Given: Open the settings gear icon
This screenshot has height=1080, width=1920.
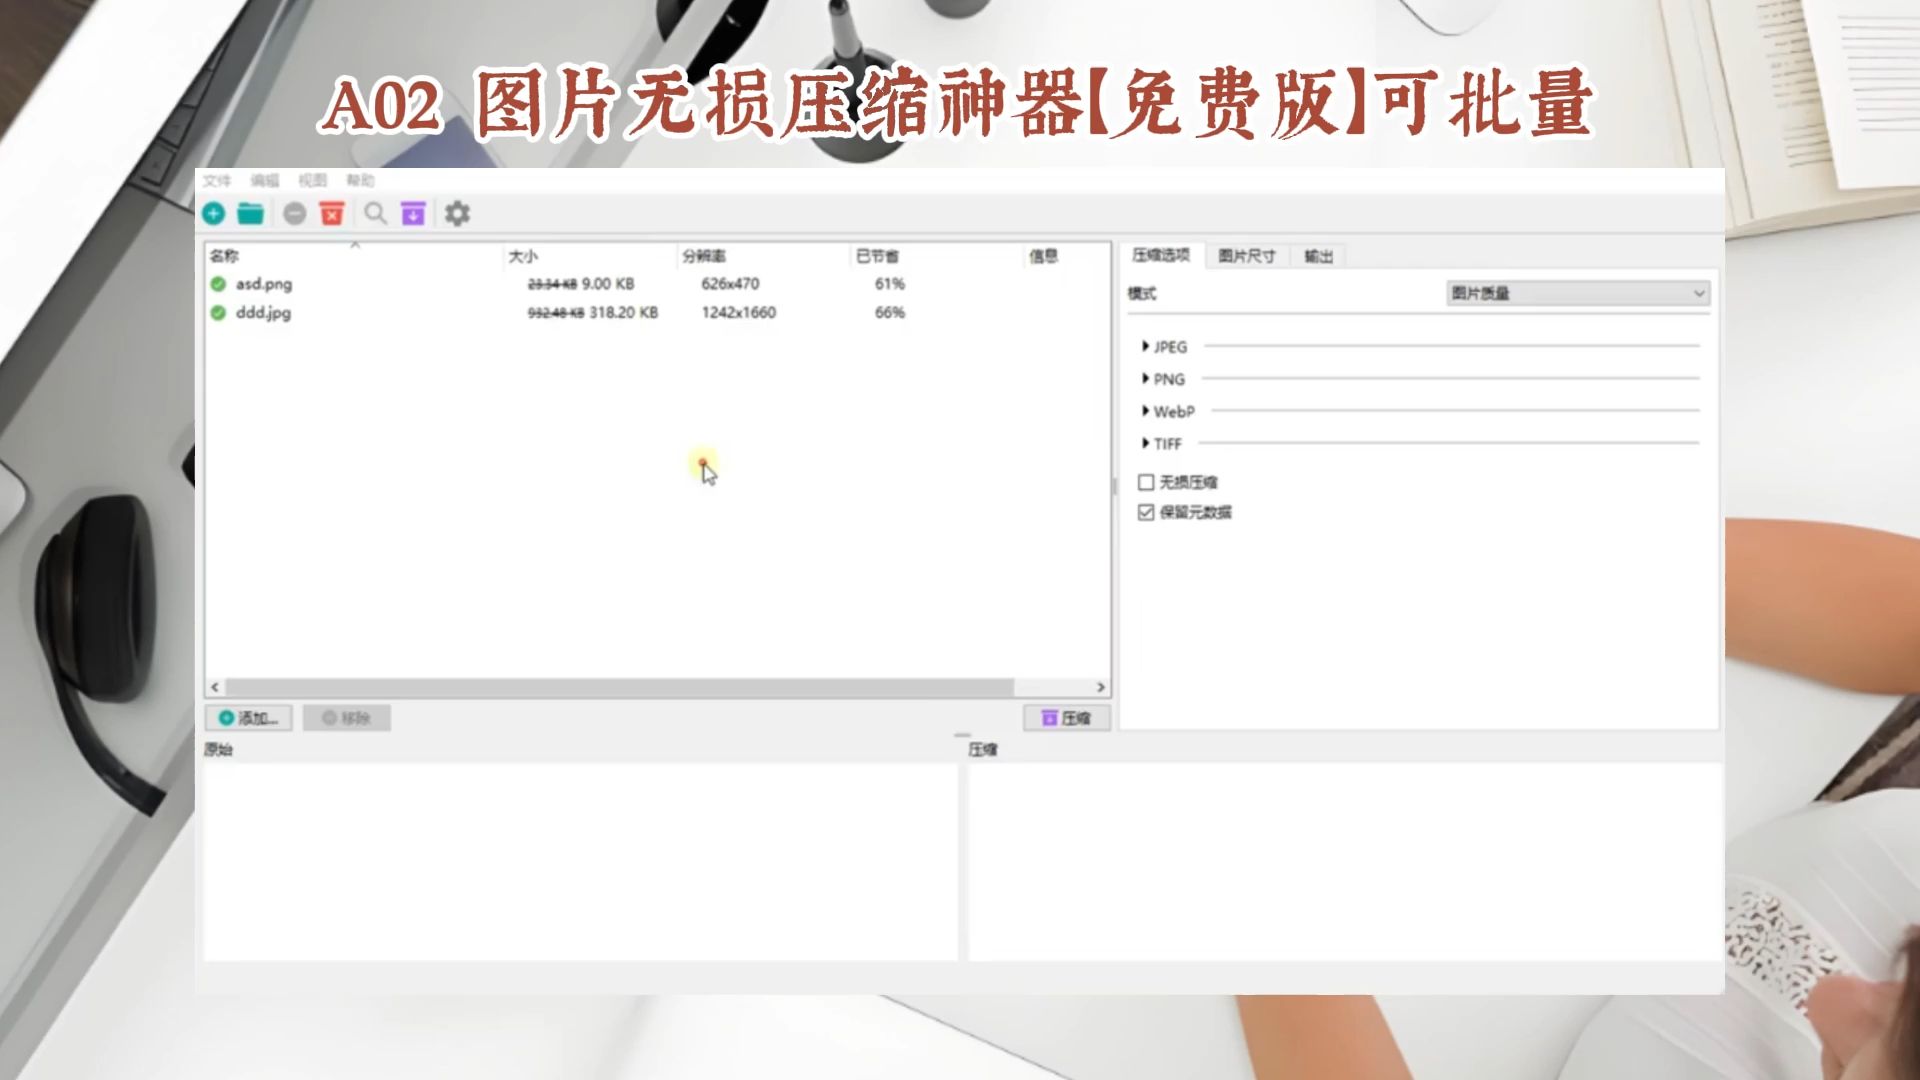Looking at the screenshot, I should [x=456, y=213].
